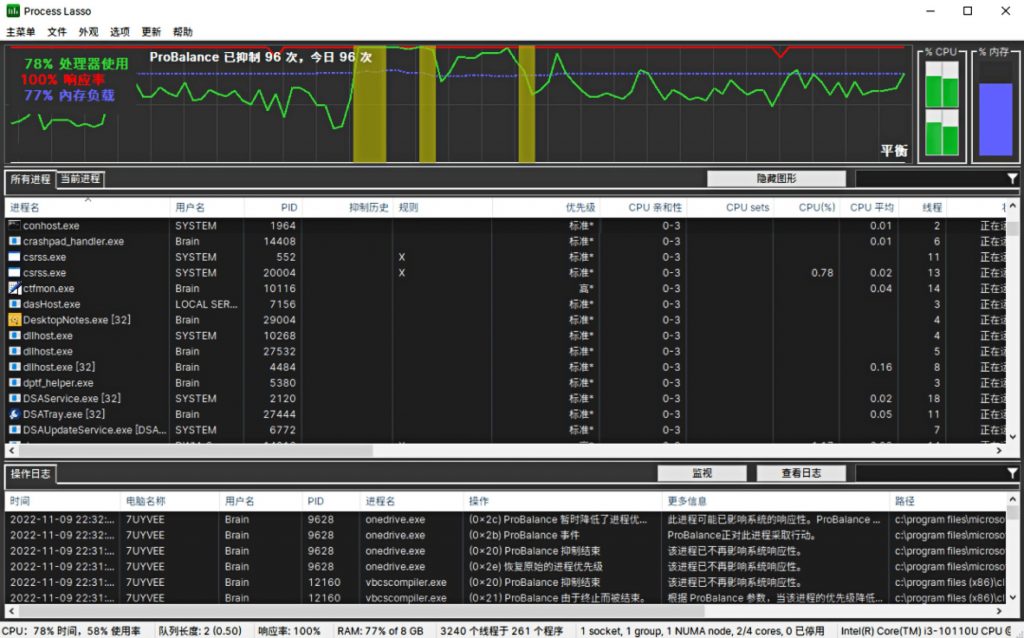The image size is (1024, 638).
Task: Open the 更新 menu
Action: (151, 32)
